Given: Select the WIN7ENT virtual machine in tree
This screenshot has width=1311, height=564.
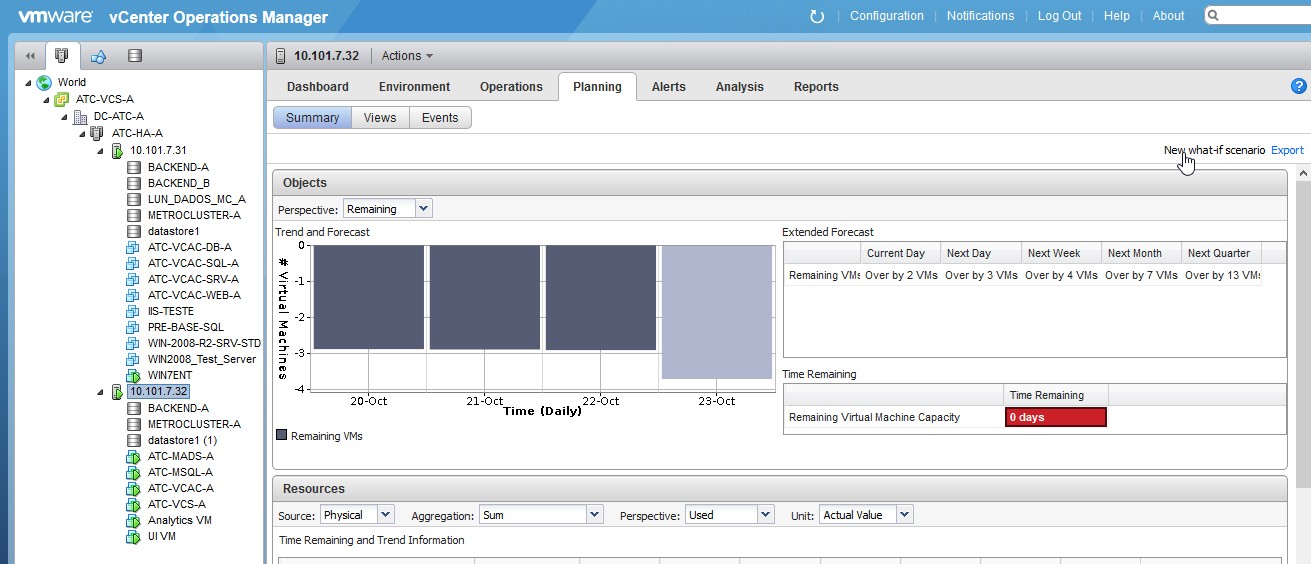Looking at the screenshot, I should pos(169,375).
